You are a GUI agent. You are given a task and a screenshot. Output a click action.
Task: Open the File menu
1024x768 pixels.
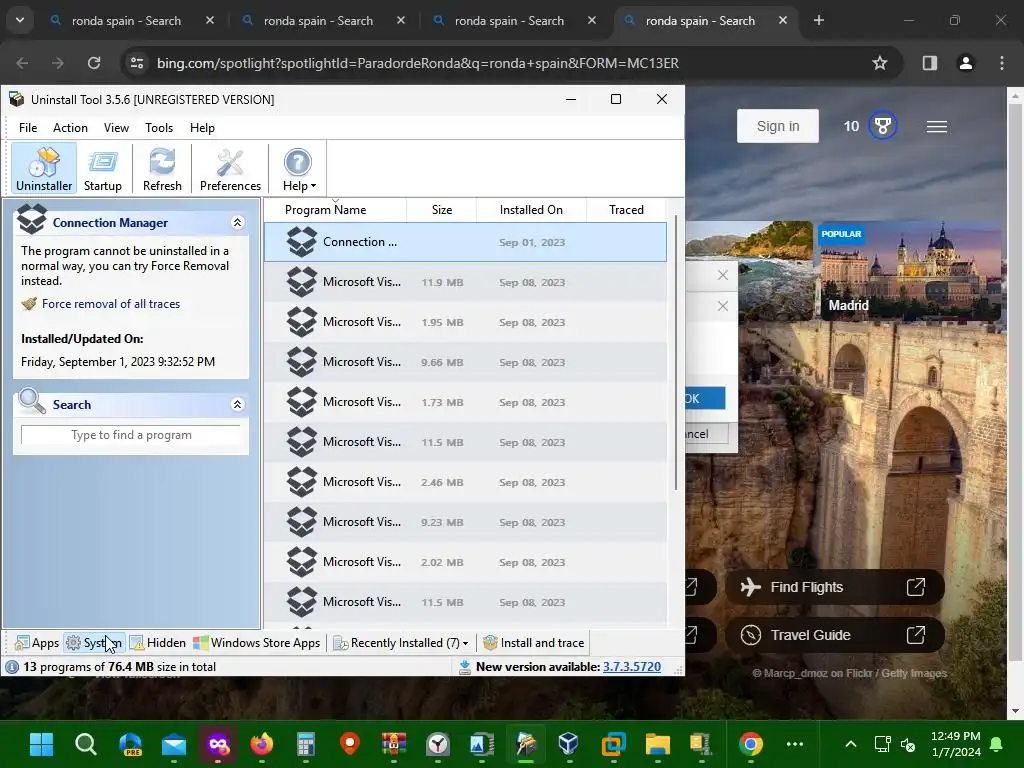point(27,128)
